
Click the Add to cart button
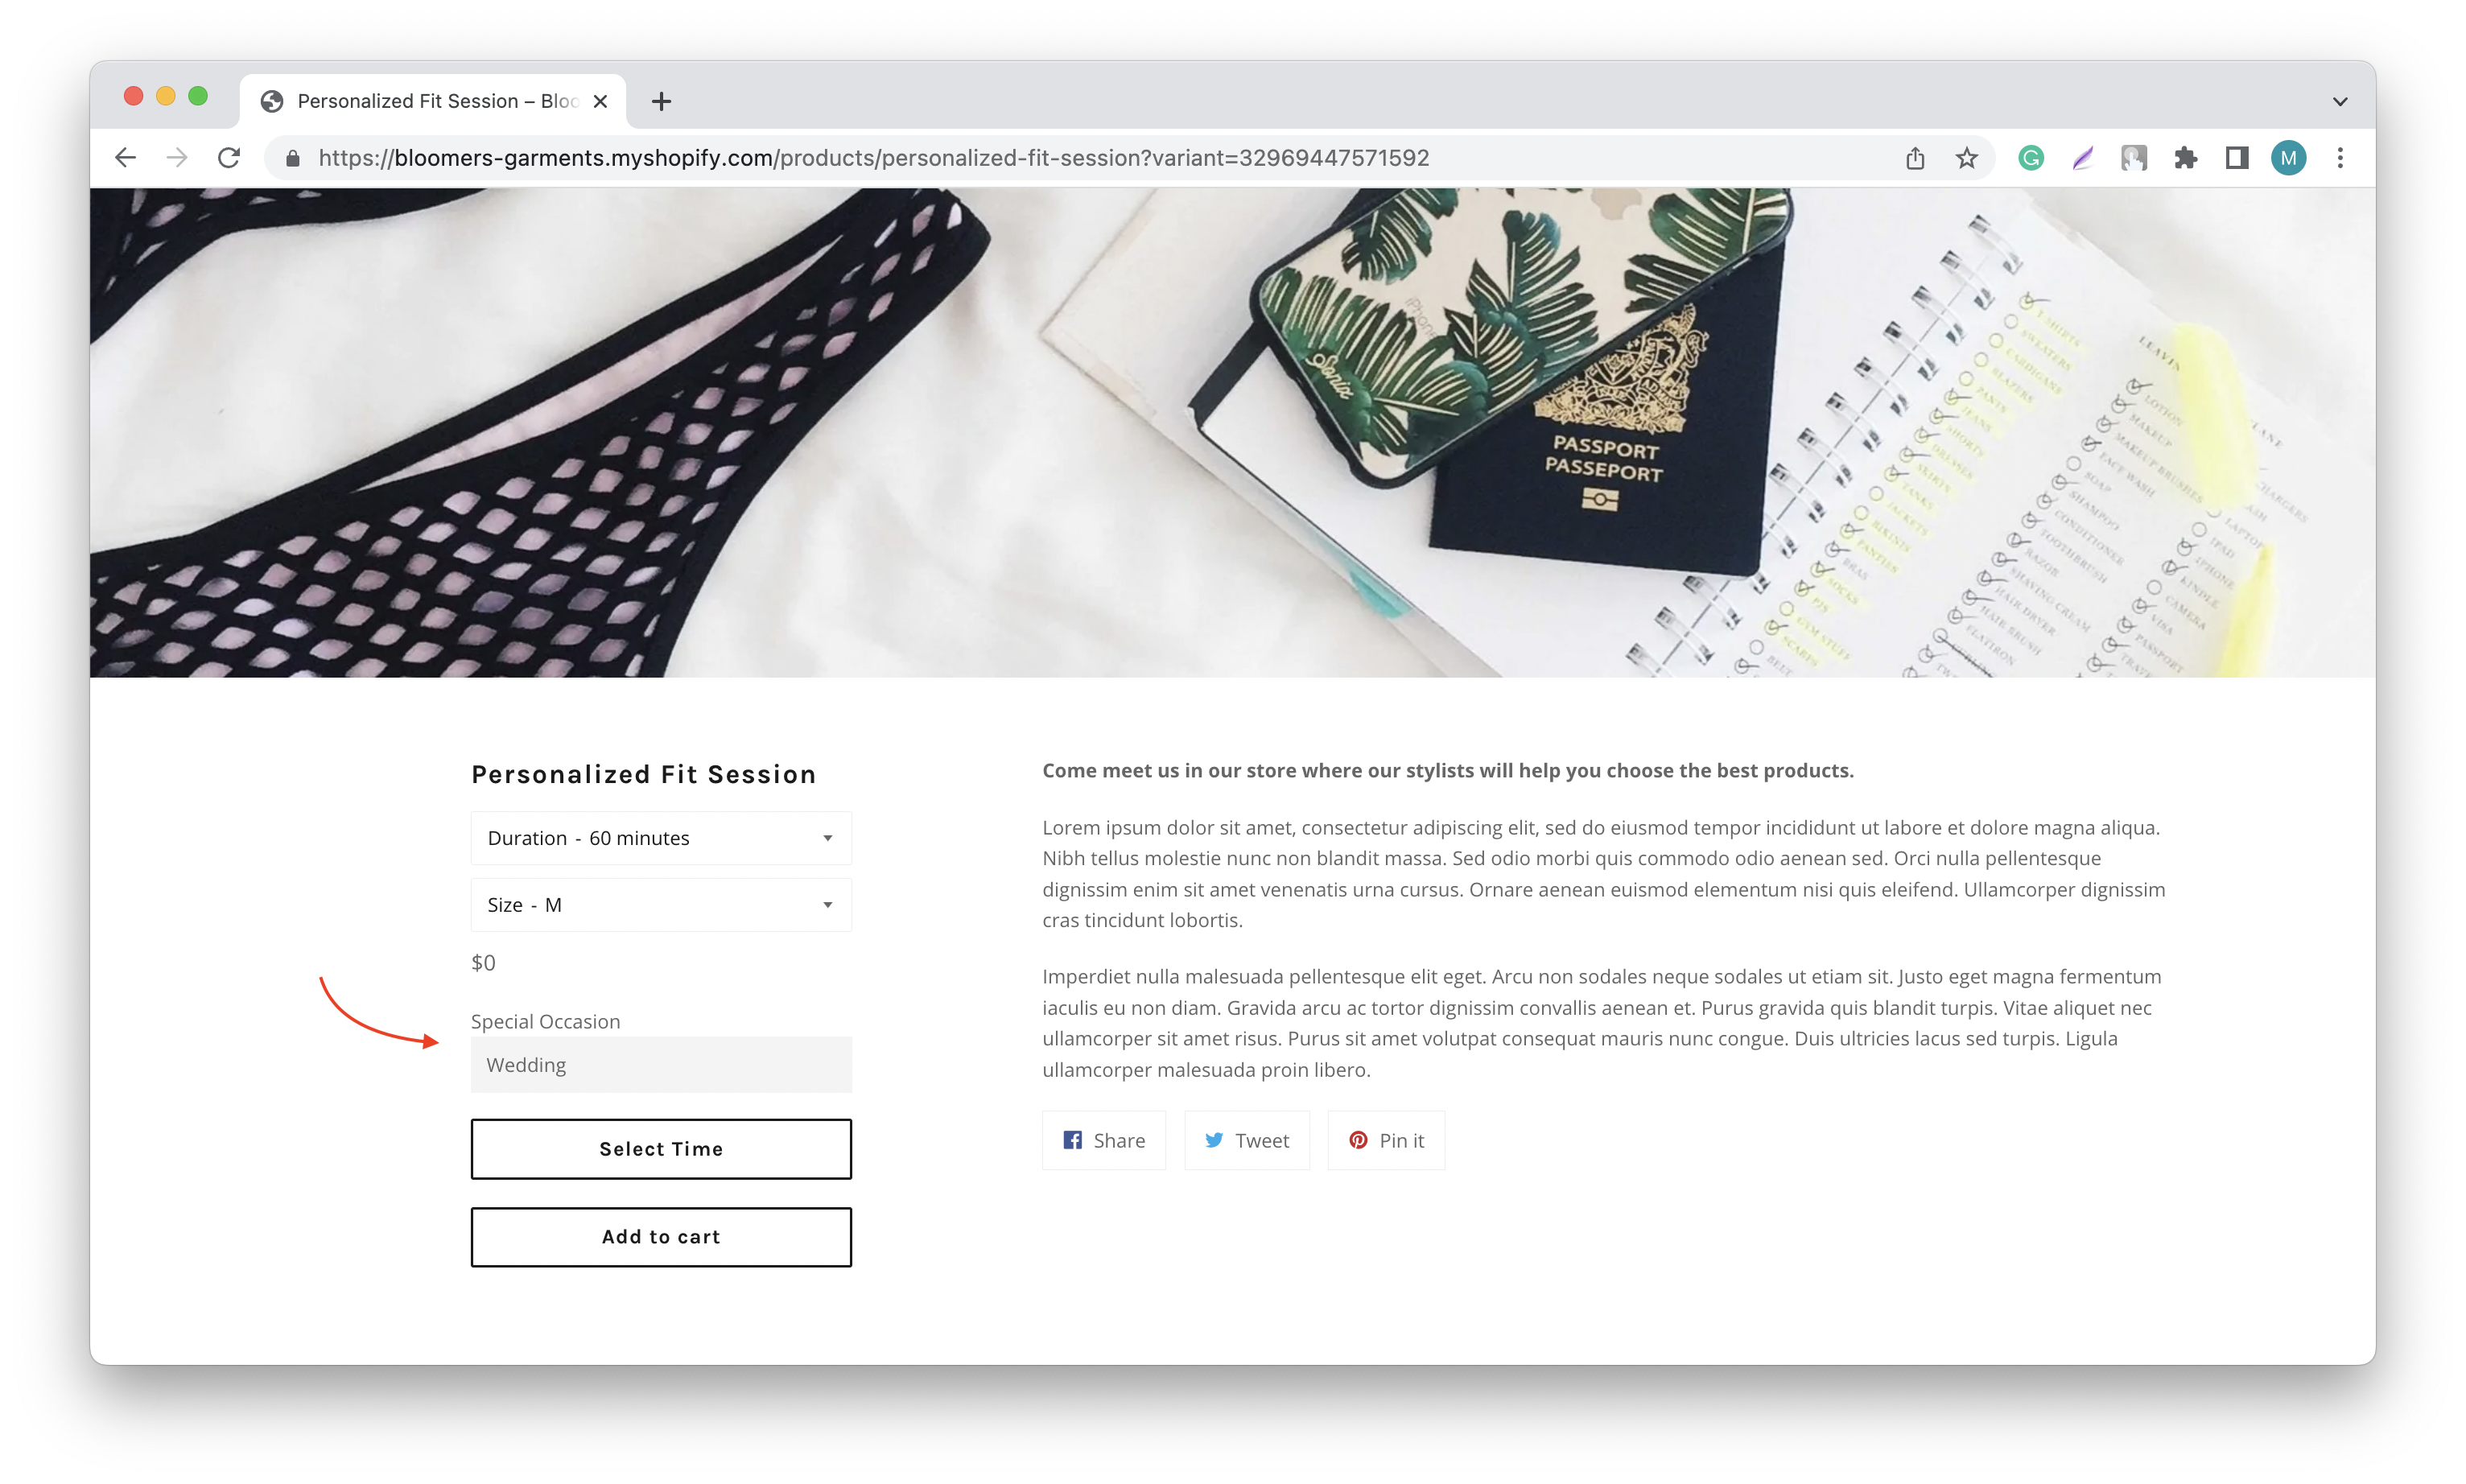(661, 1237)
